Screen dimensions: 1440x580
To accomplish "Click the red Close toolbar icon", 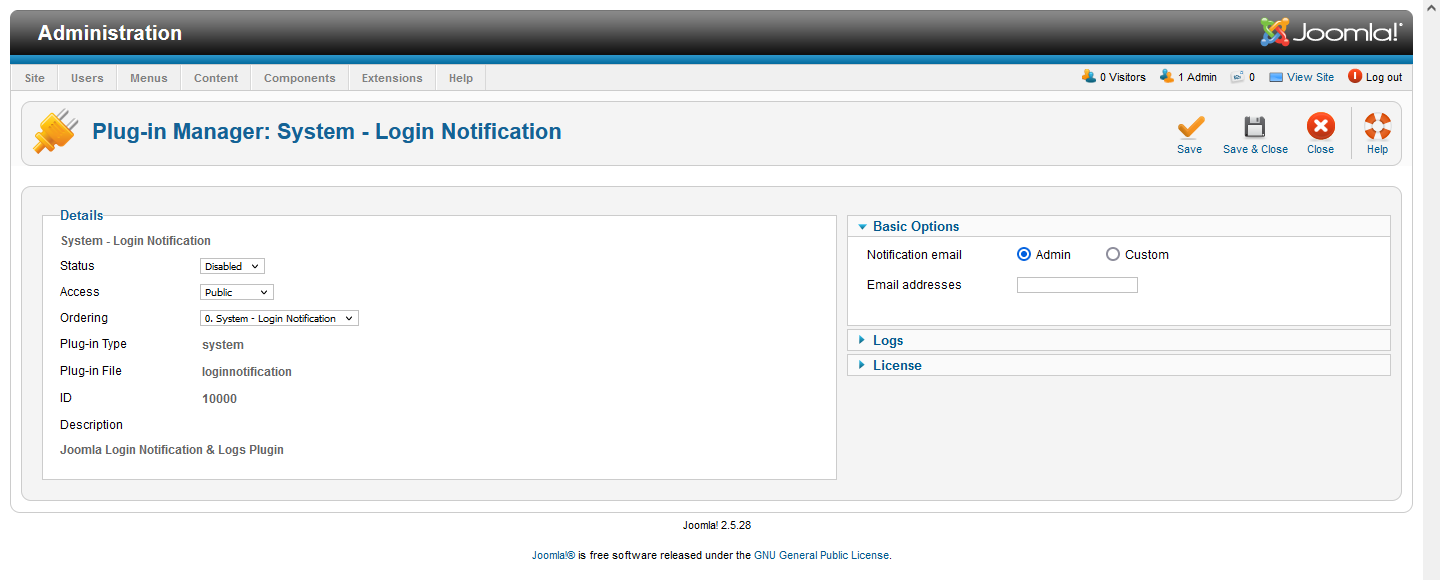I will tap(1320, 127).
